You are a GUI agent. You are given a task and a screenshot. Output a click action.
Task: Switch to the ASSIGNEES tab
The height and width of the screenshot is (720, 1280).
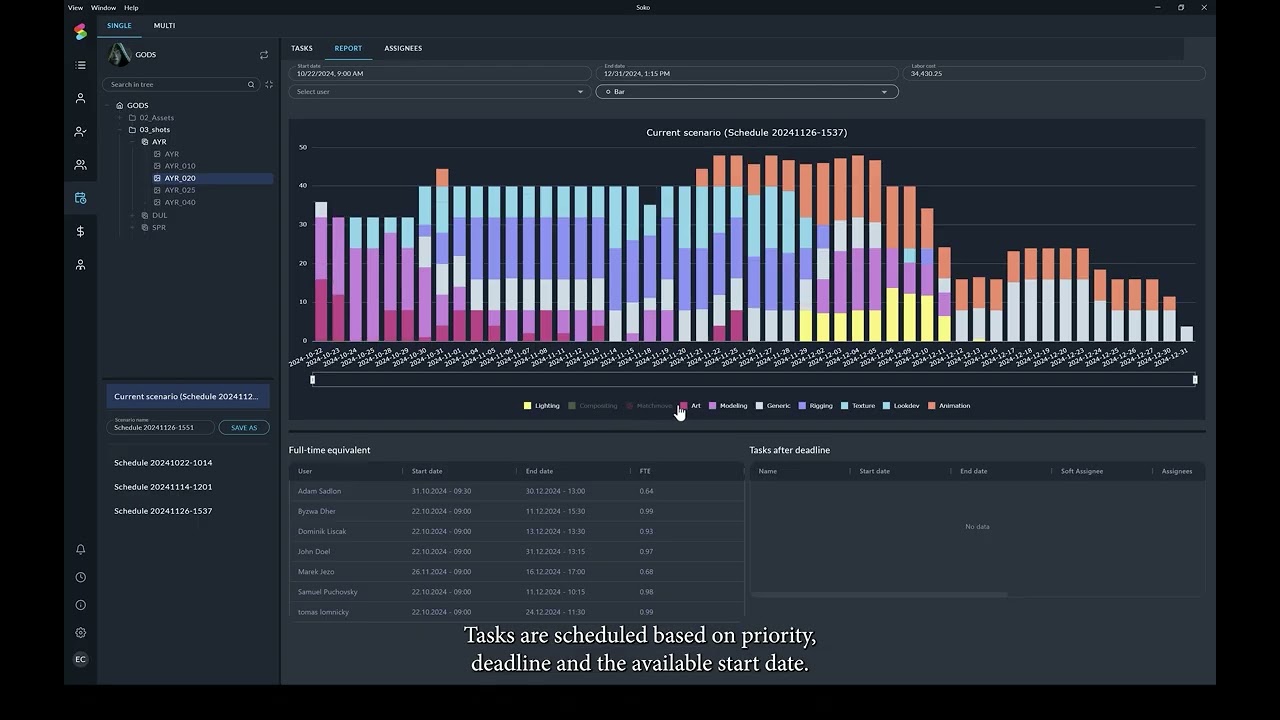click(x=403, y=48)
